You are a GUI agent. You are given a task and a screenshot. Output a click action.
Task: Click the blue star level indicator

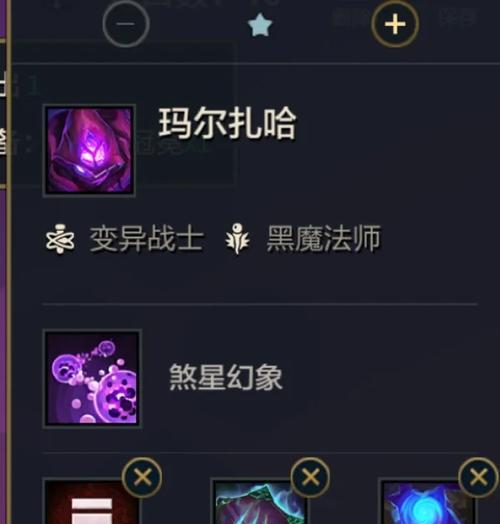tap(260, 27)
